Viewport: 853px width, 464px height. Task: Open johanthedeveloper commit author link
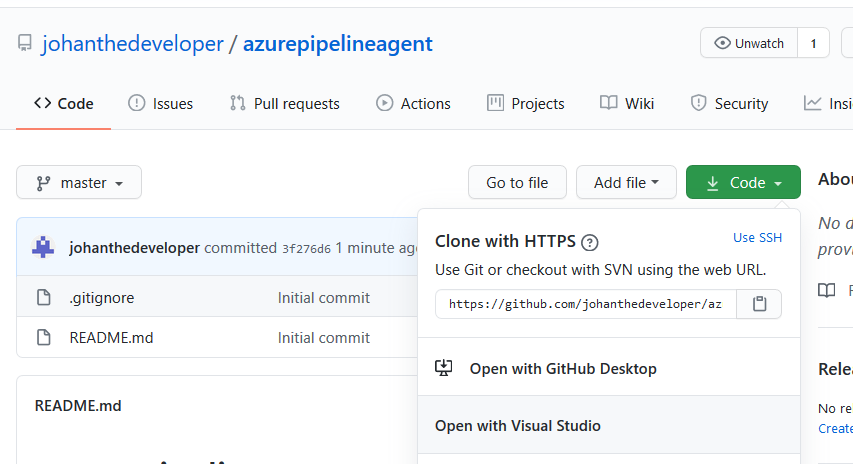pyautogui.click(x=134, y=248)
